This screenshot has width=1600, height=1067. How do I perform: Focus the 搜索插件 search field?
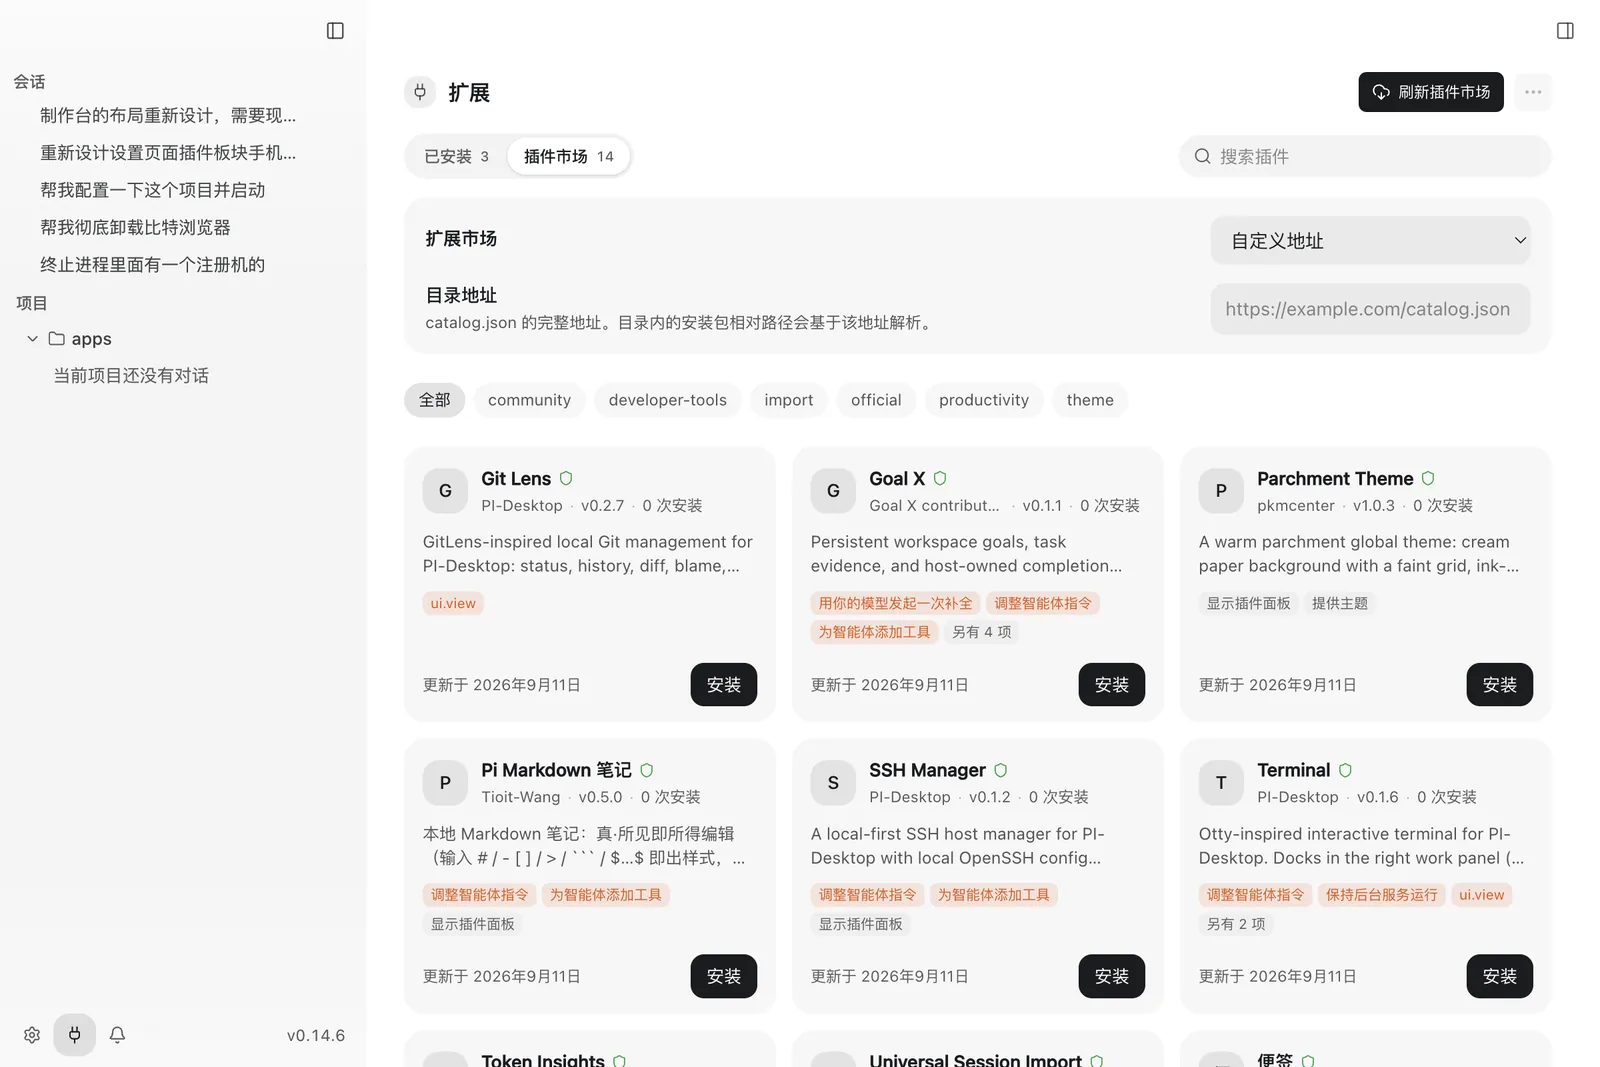1365,156
